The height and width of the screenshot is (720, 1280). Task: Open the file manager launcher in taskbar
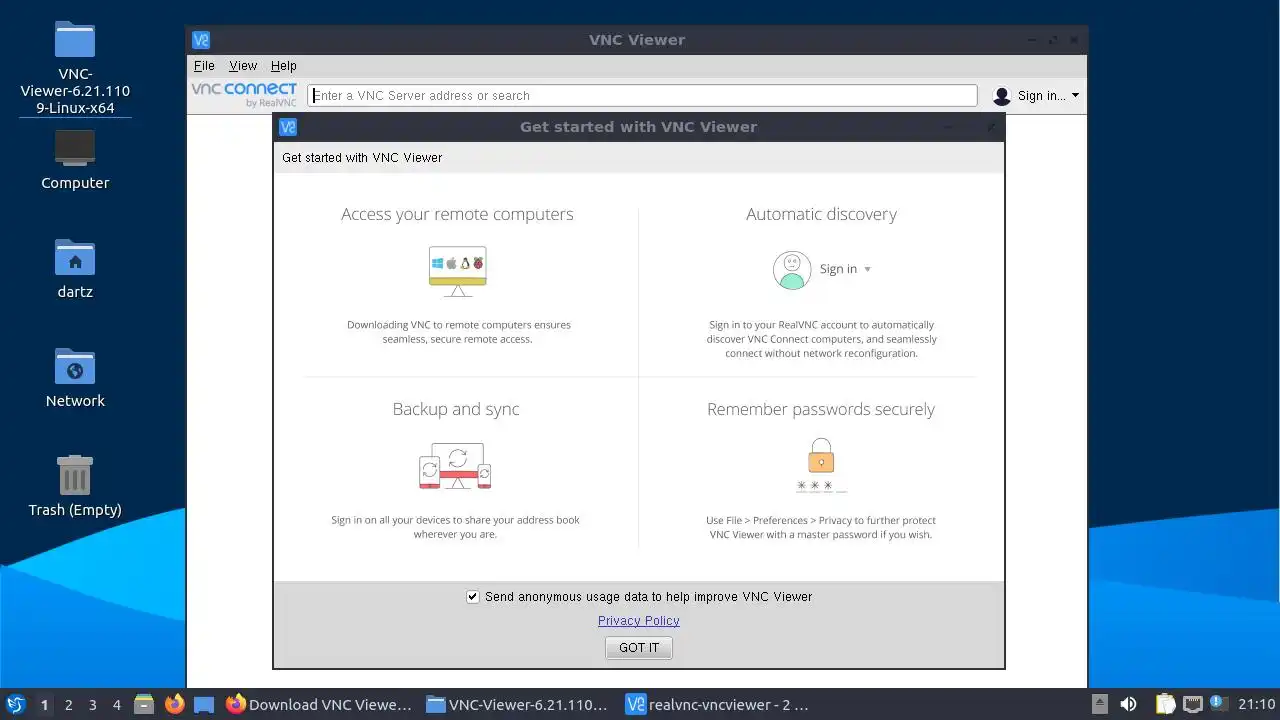pos(144,705)
